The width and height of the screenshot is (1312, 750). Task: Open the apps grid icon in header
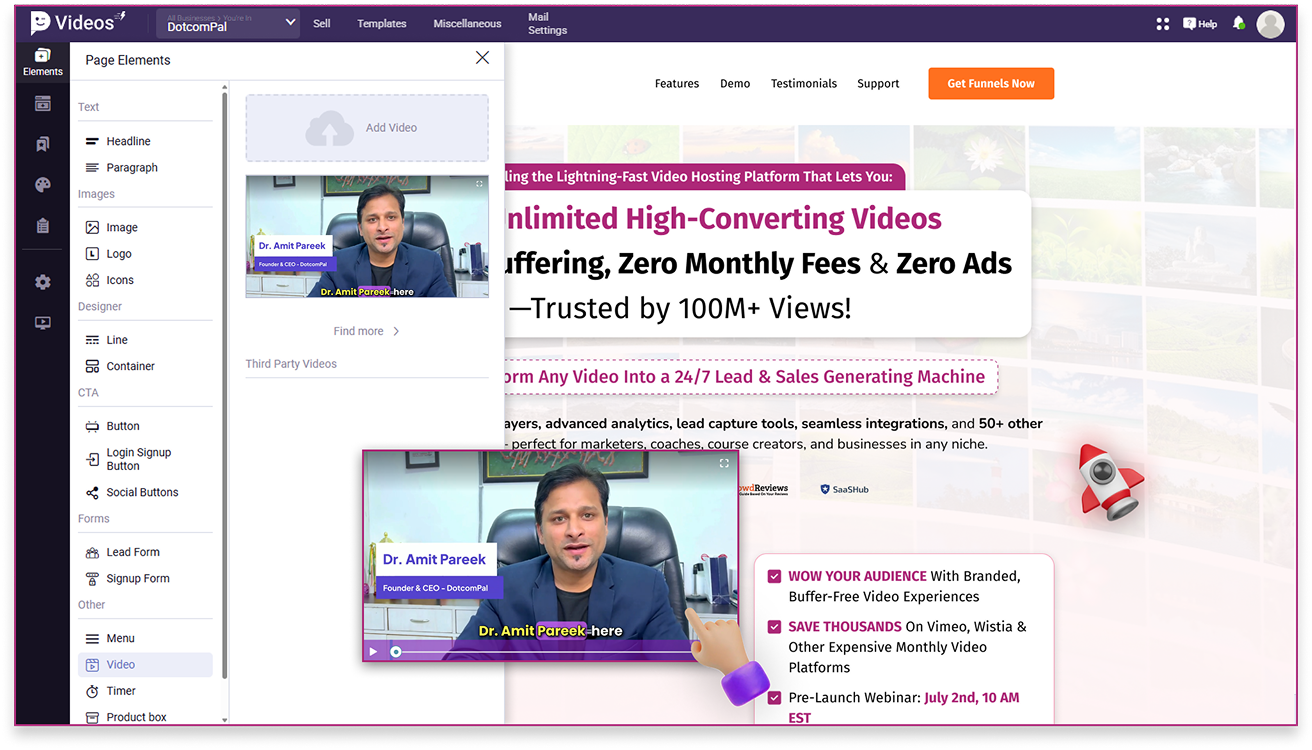pyautogui.click(x=1162, y=24)
